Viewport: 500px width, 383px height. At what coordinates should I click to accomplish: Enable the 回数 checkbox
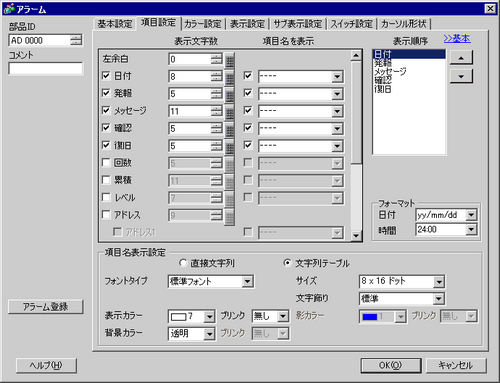pyautogui.click(x=106, y=162)
